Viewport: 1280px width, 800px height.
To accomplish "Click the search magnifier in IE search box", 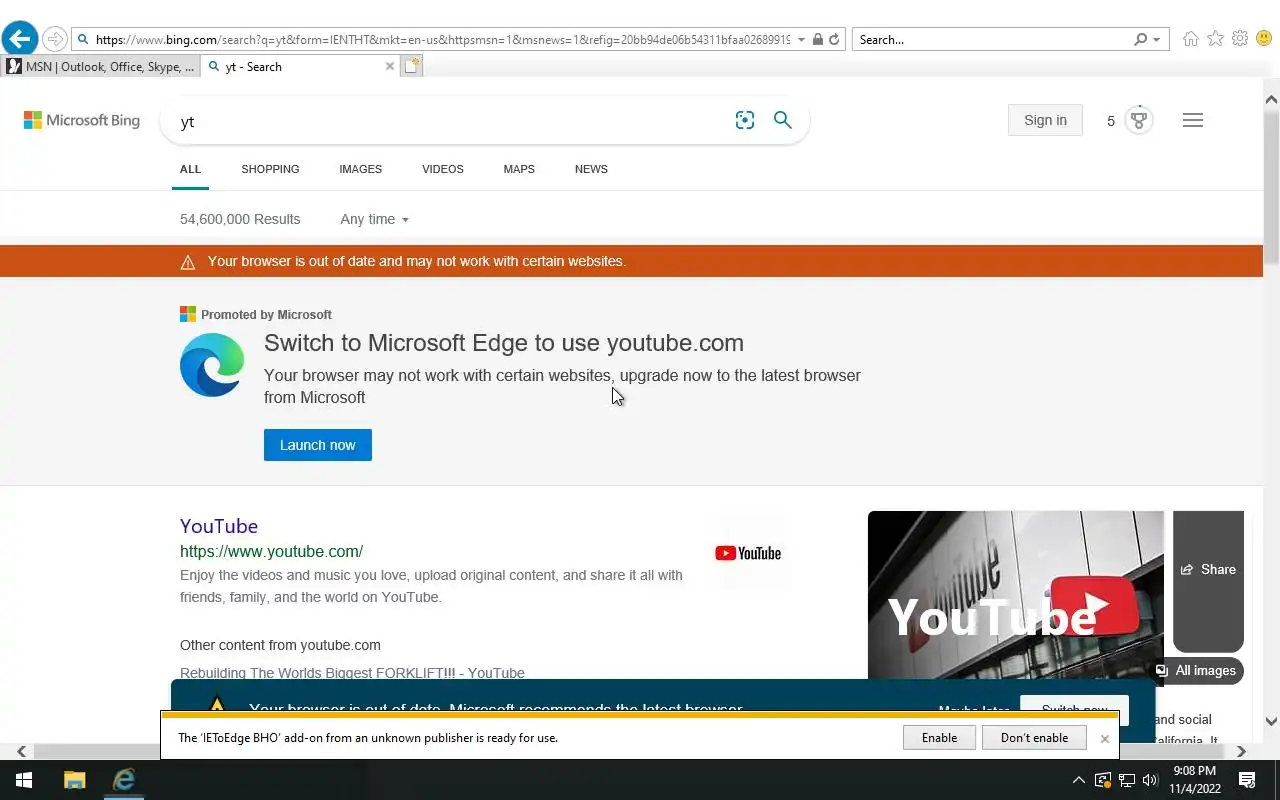I will [1140, 40].
